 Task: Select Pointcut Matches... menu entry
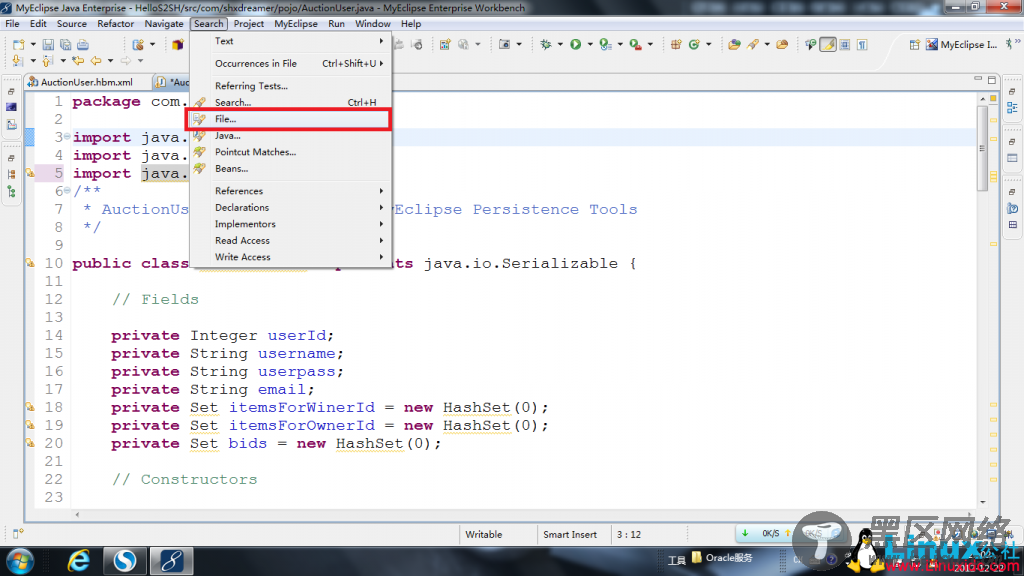(291, 152)
